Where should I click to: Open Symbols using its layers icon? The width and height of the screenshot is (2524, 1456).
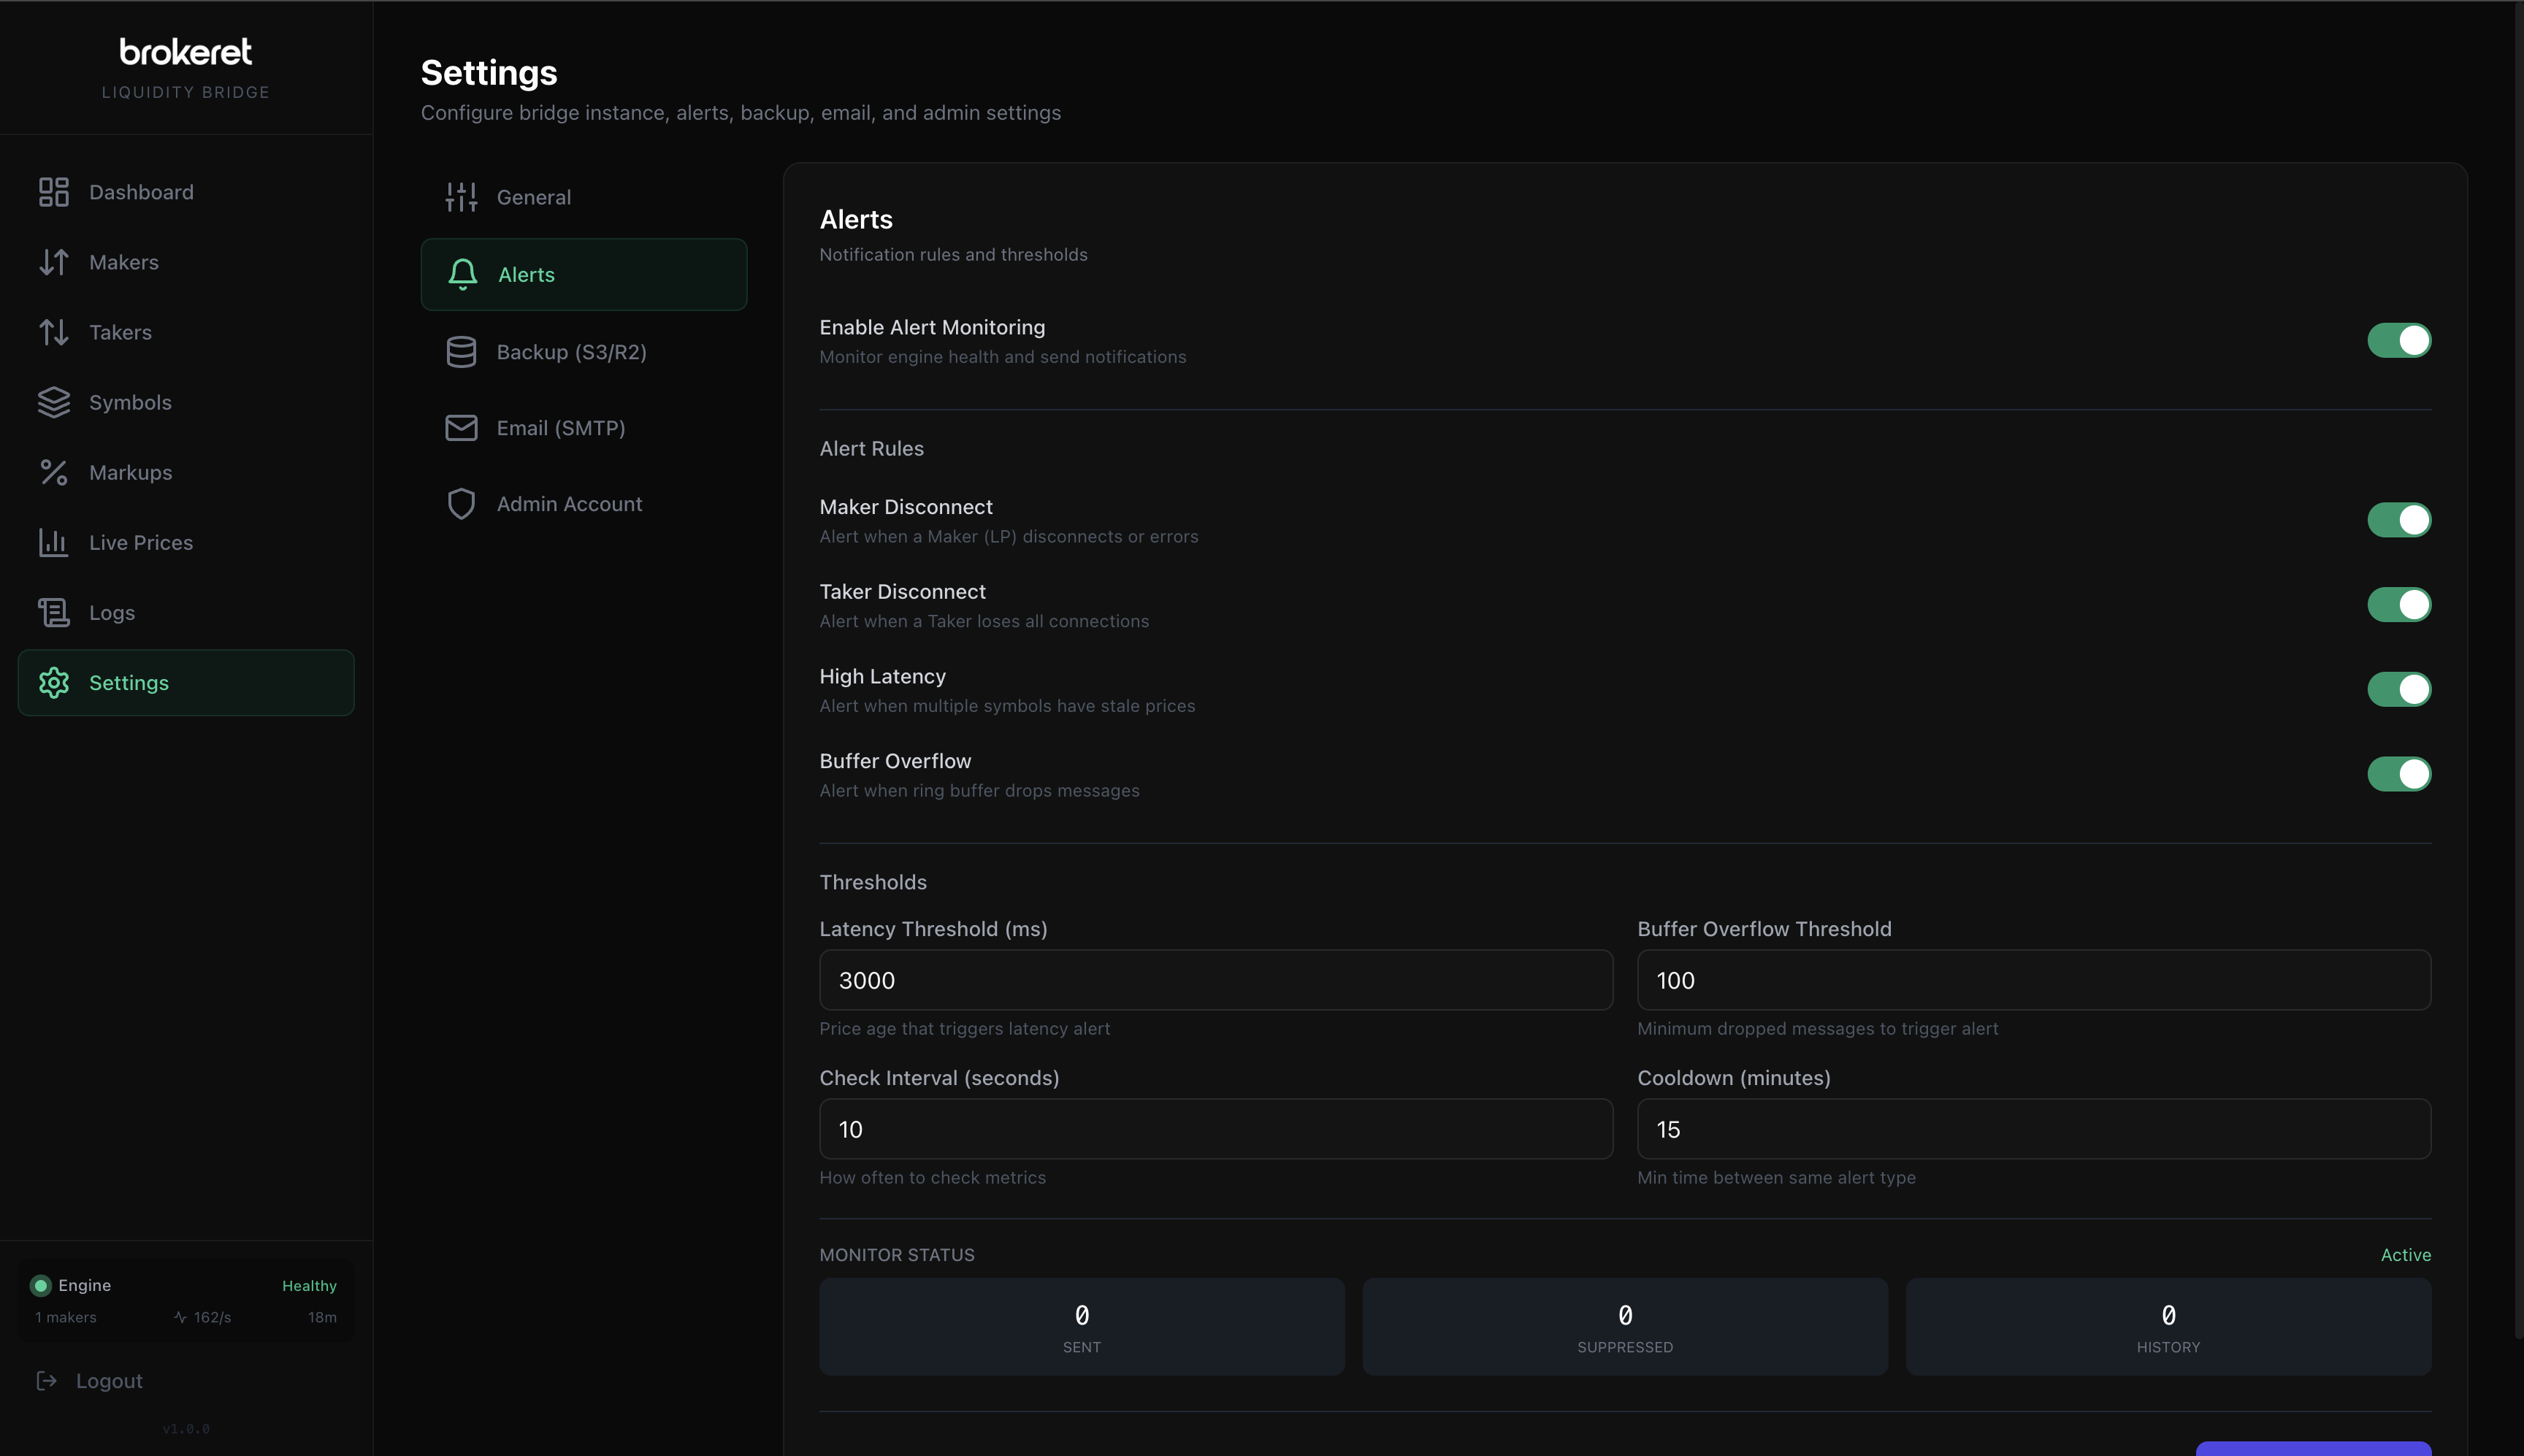pyautogui.click(x=53, y=402)
